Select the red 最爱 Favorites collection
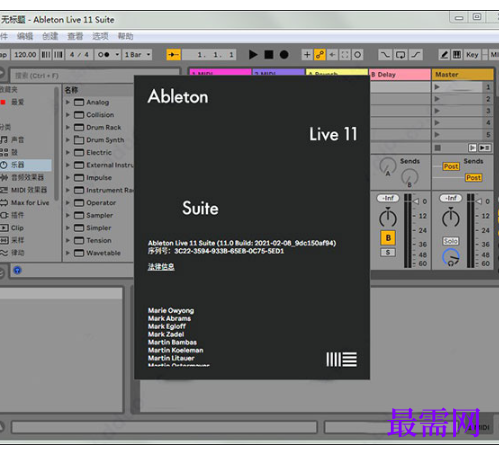The width and height of the screenshot is (499, 454). click(17, 102)
